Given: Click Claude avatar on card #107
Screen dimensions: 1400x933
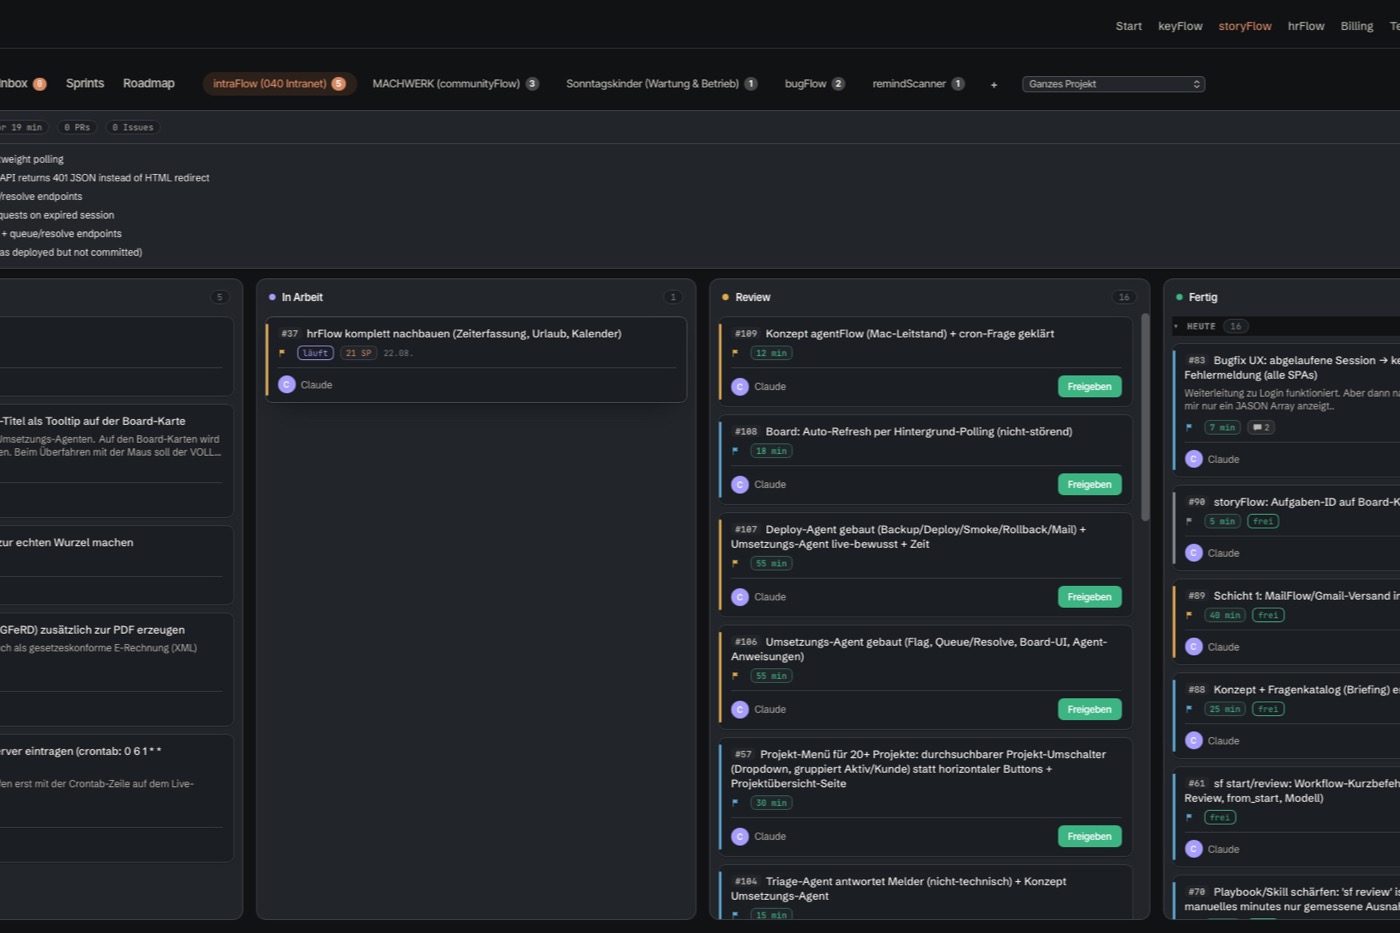Looking at the screenshot, I should (740, 597).
